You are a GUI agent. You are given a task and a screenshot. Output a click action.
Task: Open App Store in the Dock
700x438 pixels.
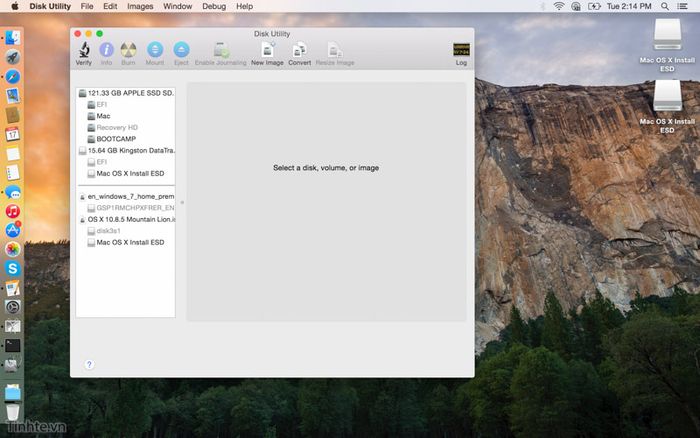click(12, 229)
